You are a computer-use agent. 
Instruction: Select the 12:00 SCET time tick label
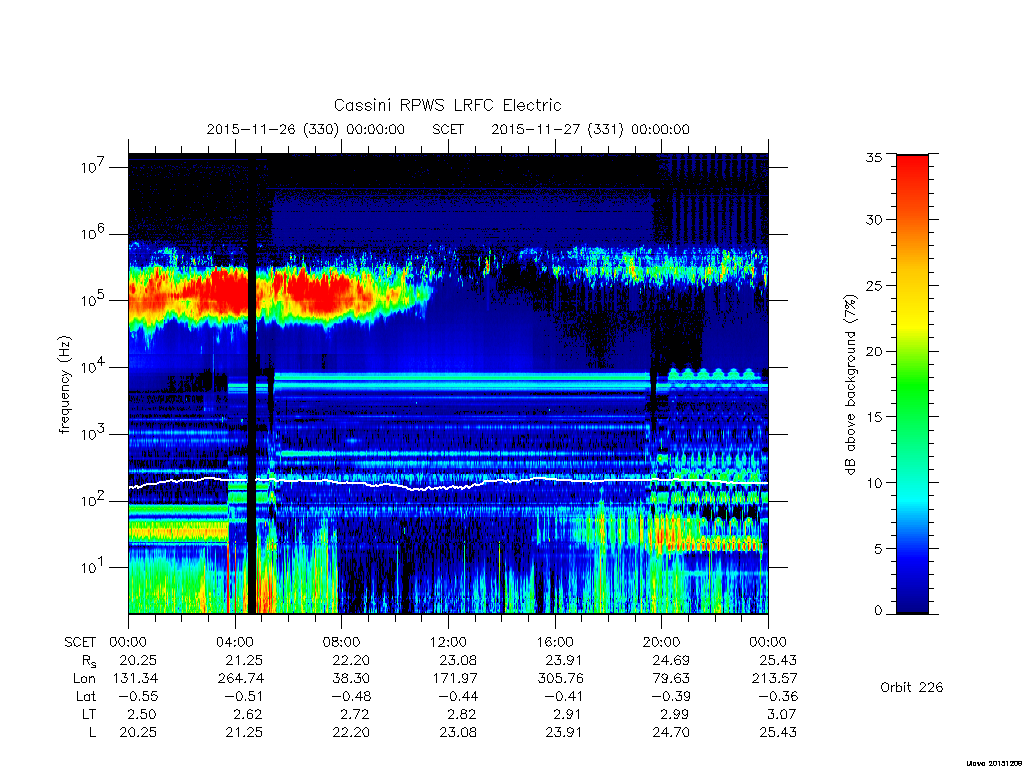point(448,642)
